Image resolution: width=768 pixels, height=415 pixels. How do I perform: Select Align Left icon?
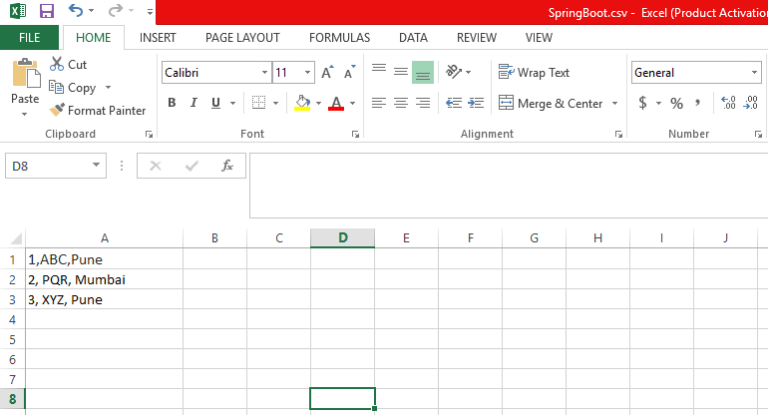click(379, 103)
